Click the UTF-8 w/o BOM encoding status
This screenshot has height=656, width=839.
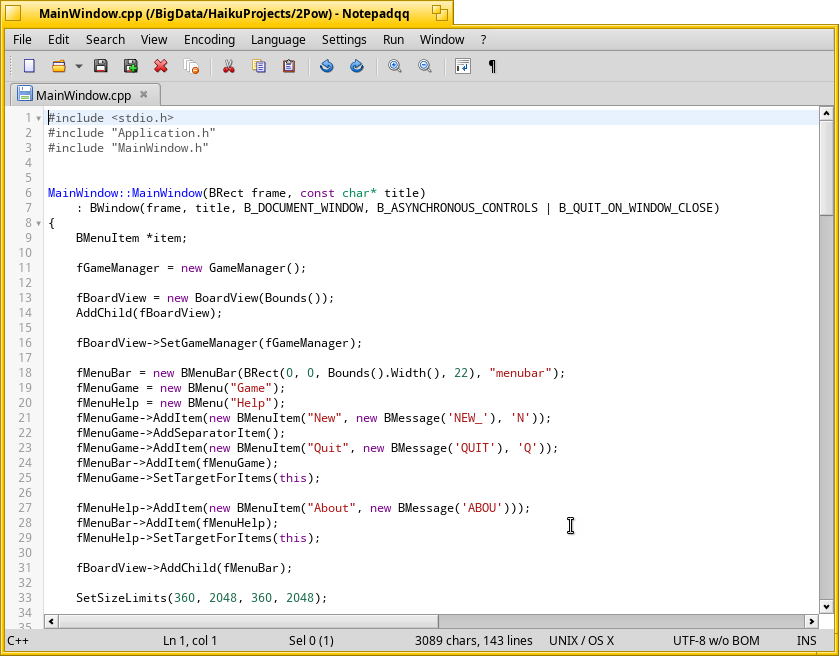click(x=716, y=640)
